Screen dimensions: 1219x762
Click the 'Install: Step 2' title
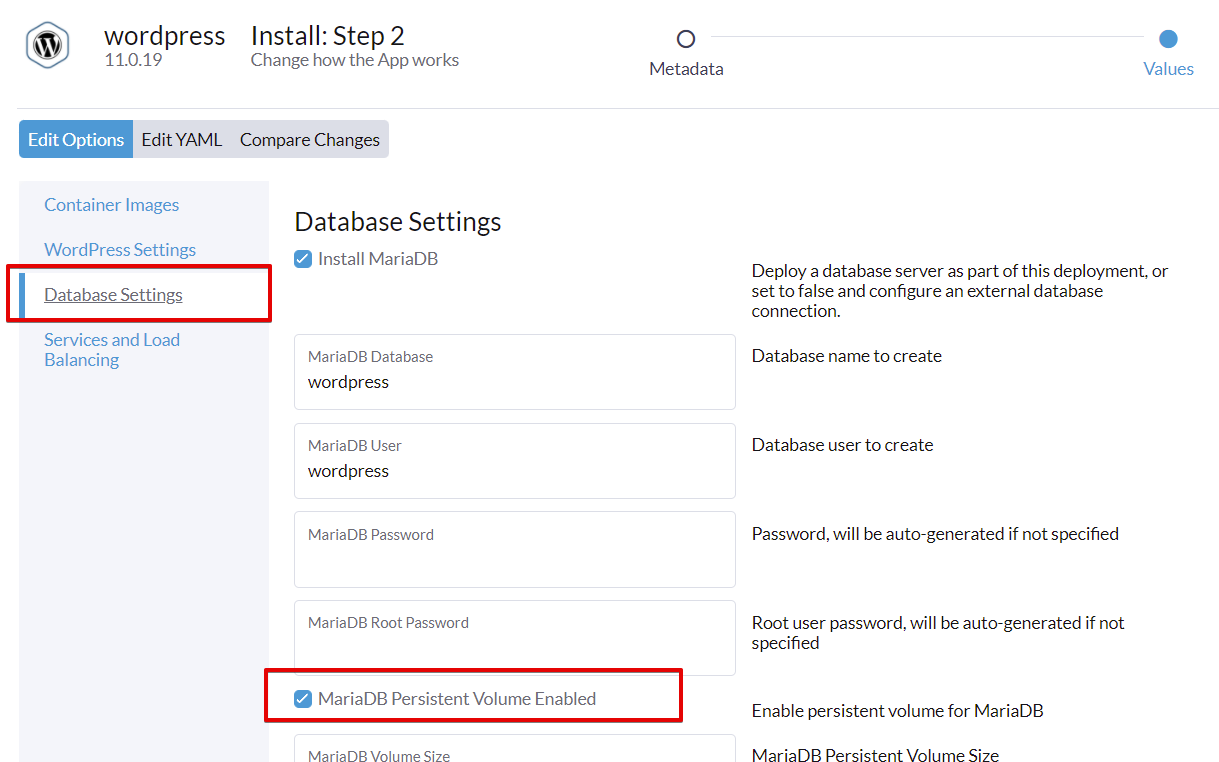328,36
